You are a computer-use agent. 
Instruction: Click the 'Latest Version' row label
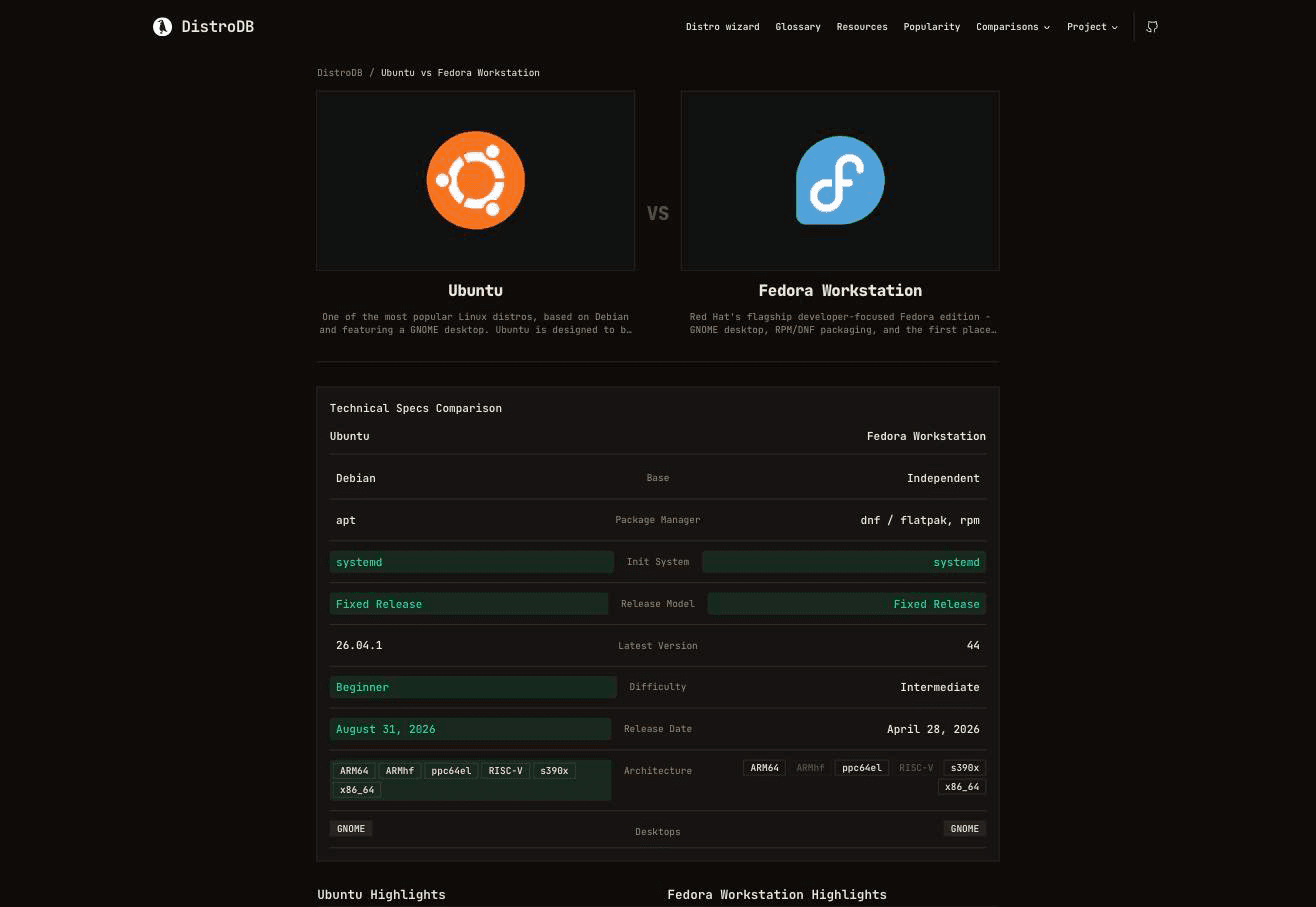[658, 646]
